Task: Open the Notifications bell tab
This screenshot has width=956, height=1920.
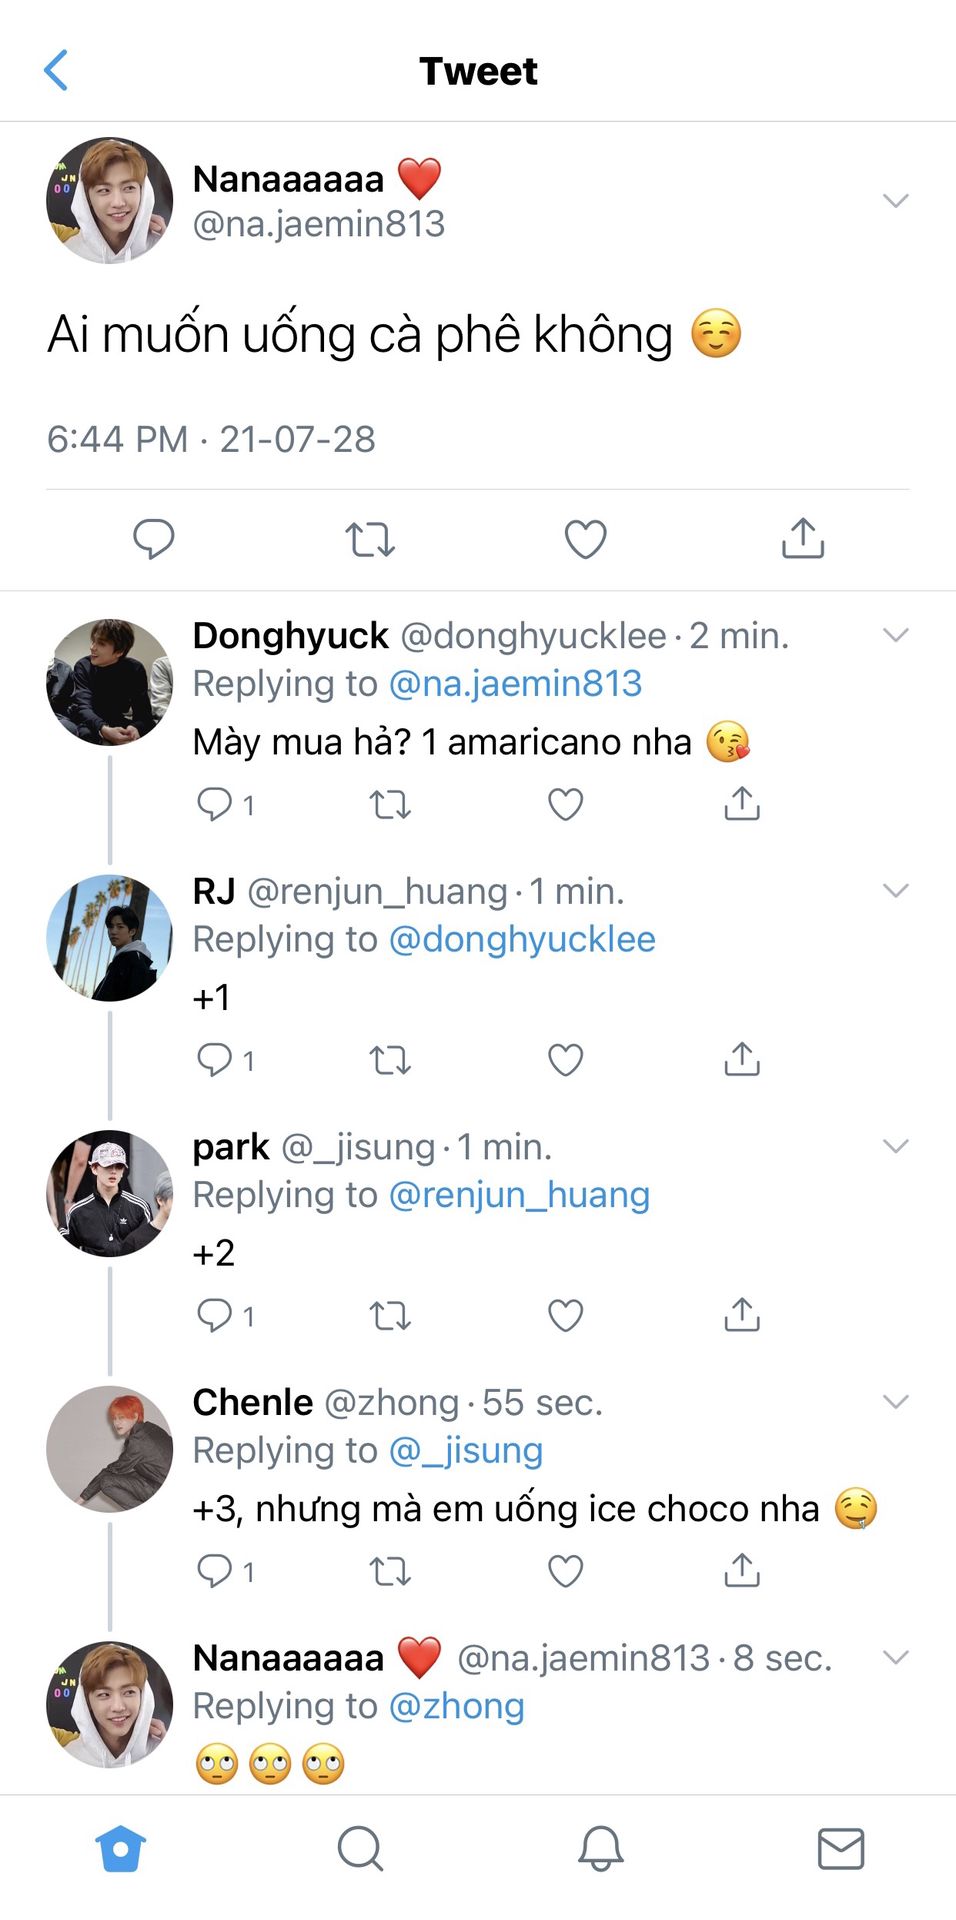Action: coord(601,1848)
